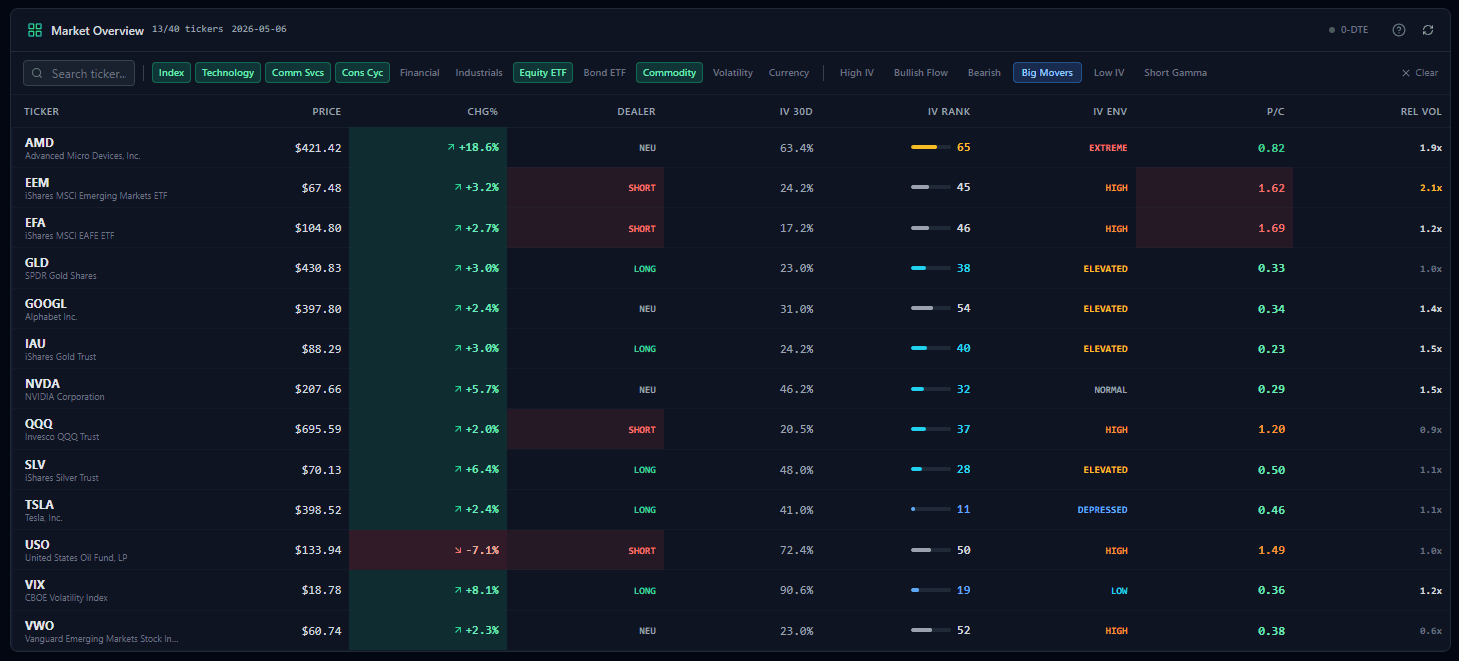Open the NVDA ticker row

pos(729,389)
